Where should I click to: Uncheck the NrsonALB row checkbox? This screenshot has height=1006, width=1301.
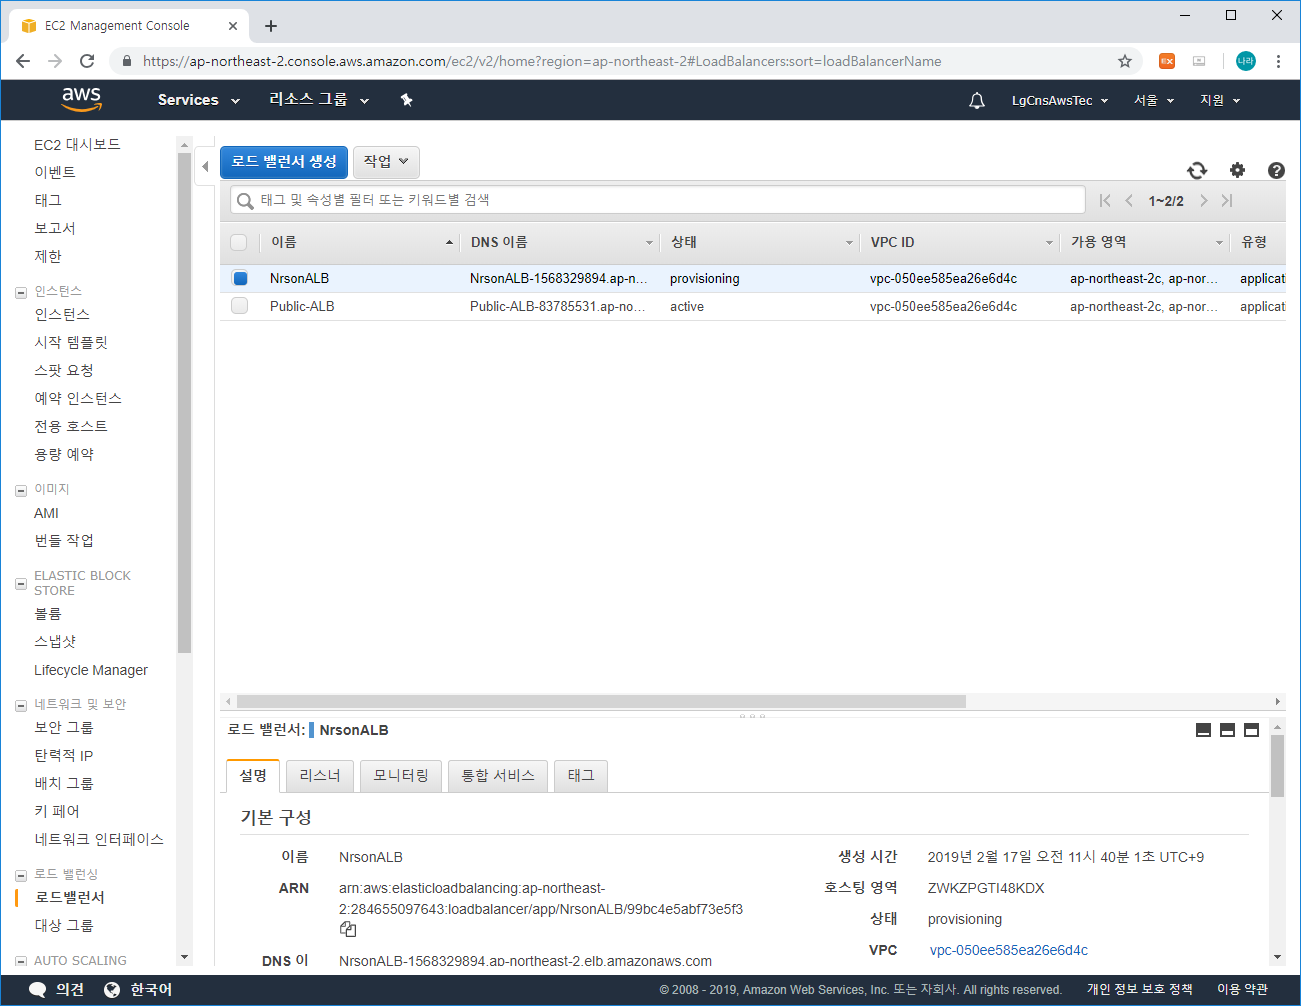pos(240,278)
